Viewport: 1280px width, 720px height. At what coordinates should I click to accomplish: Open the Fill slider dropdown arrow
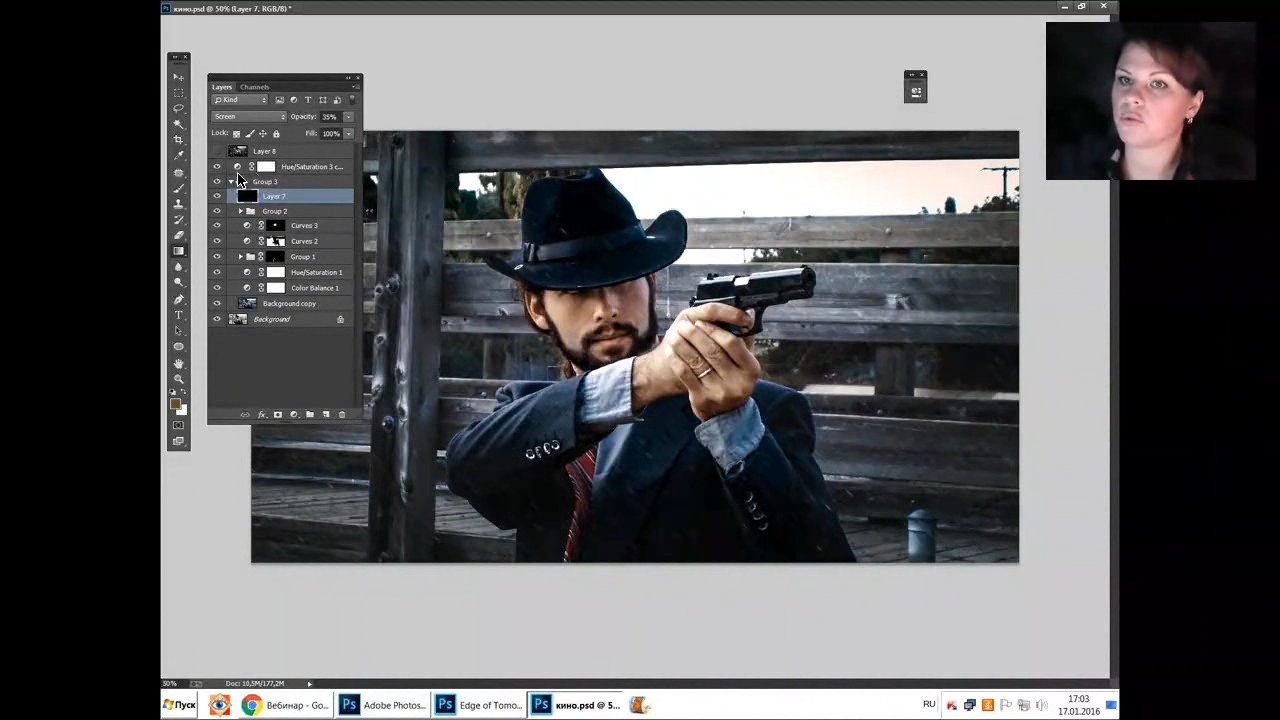[x=349, y=133]
